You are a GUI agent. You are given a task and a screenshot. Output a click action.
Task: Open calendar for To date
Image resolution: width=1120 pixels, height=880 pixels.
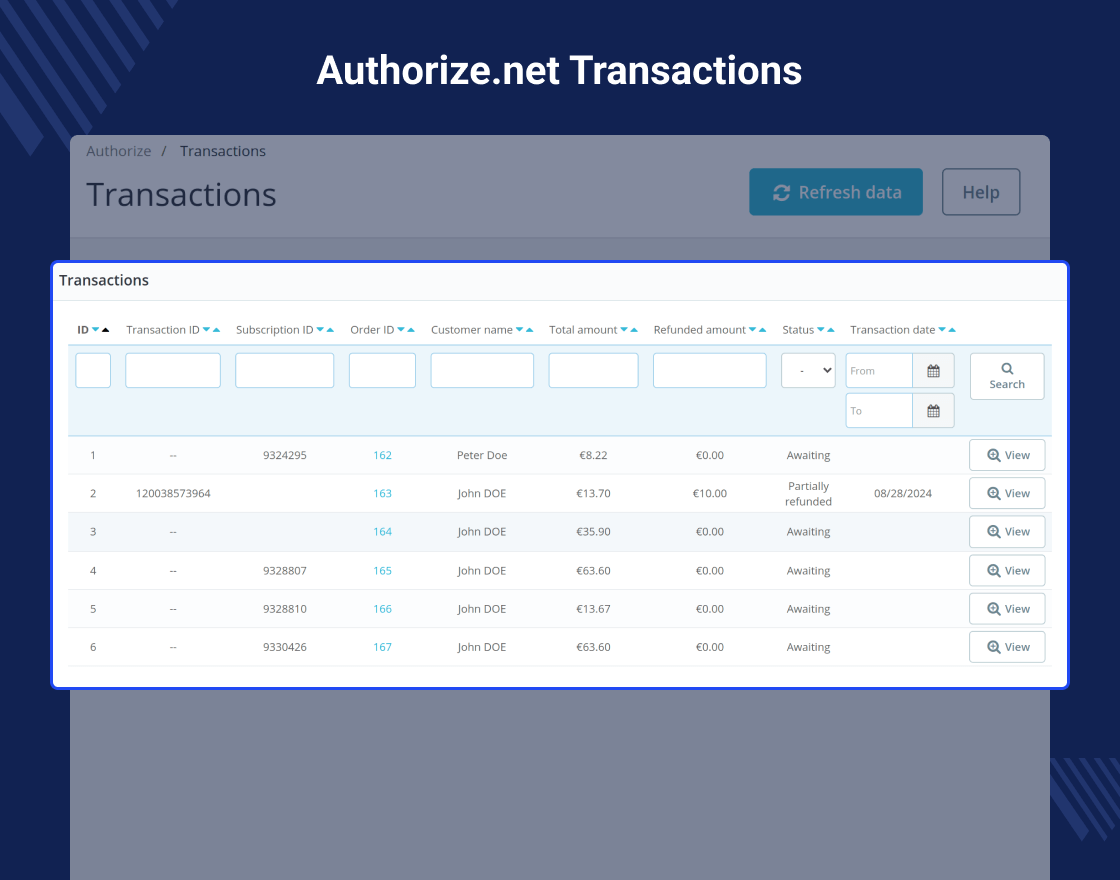coord(933,411)
